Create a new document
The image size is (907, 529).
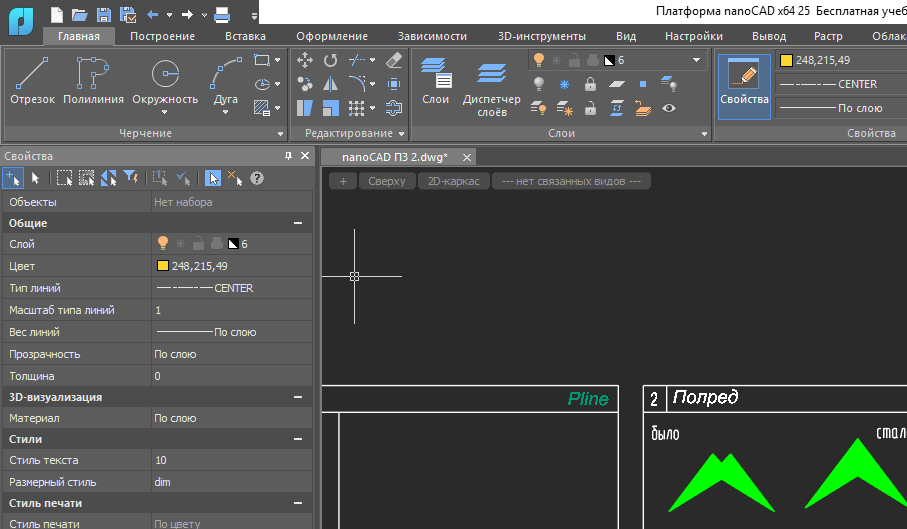pyautogui.click(x=57, y=14)
